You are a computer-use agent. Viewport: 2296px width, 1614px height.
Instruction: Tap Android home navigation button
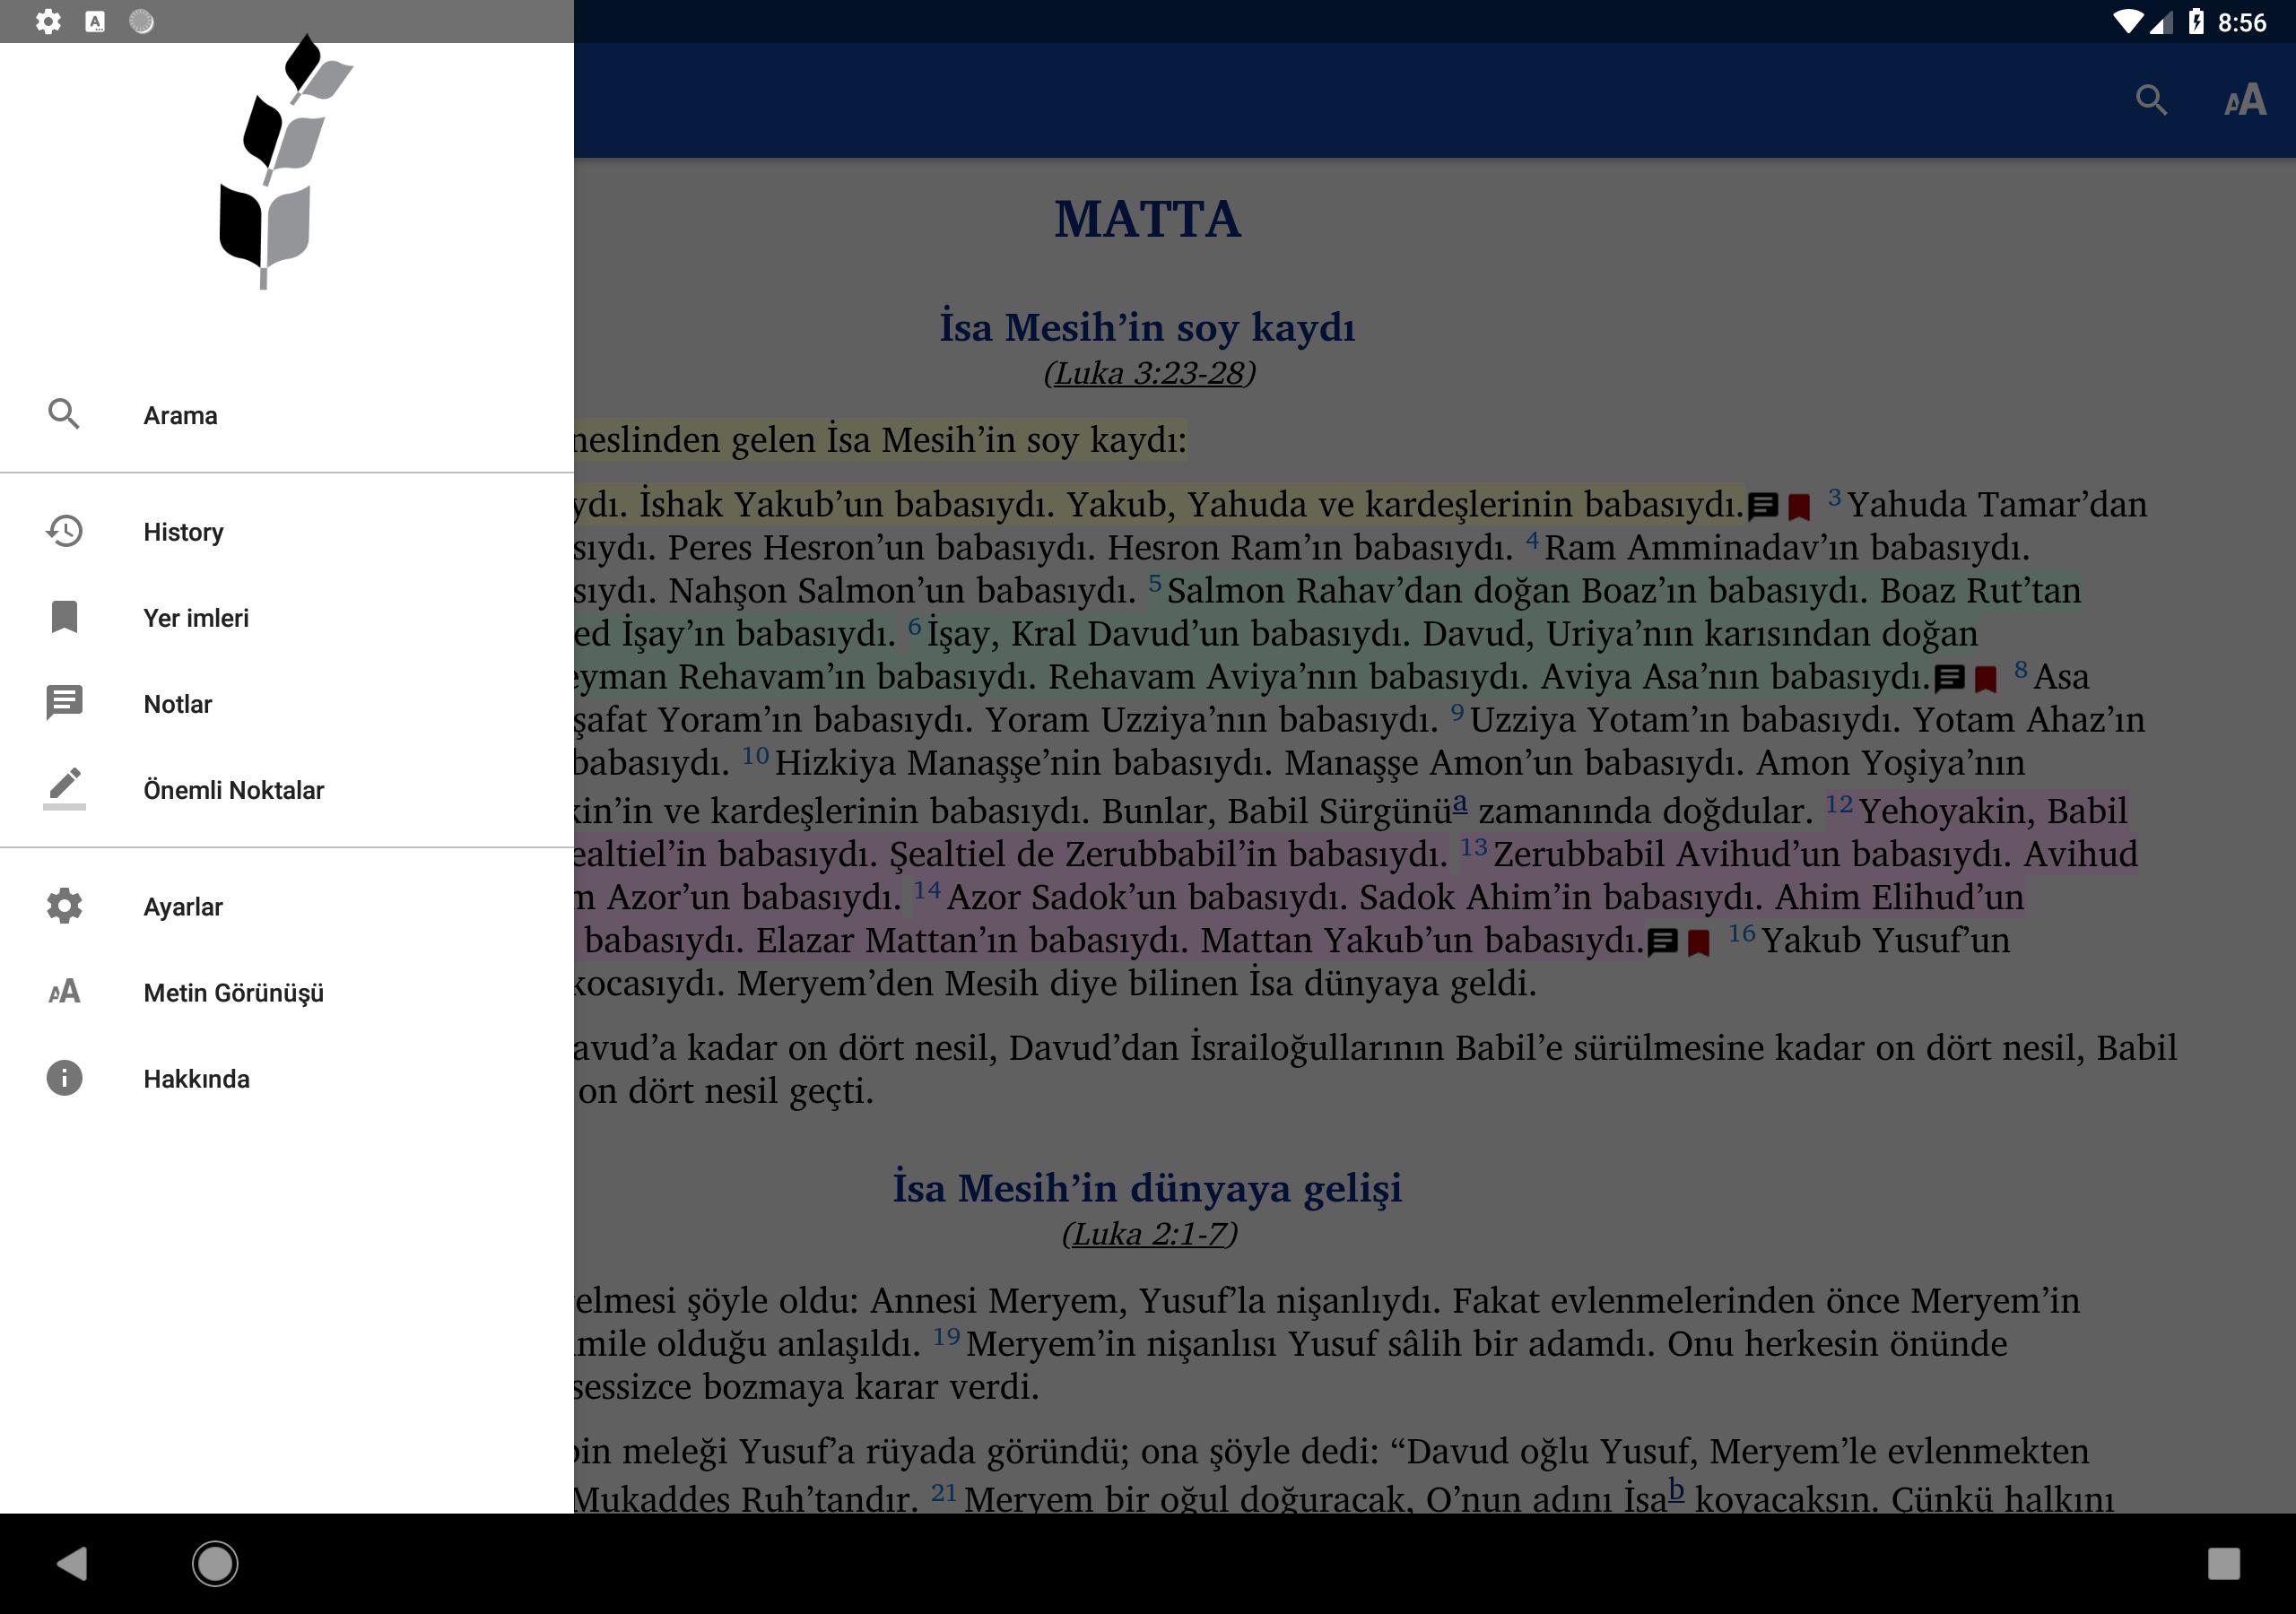coord(215,1563)
